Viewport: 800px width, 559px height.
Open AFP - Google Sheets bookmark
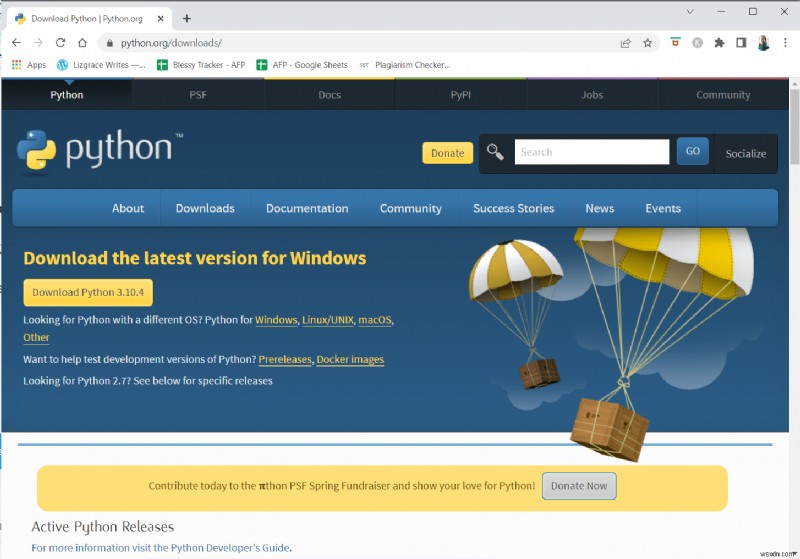coord(302,65)
